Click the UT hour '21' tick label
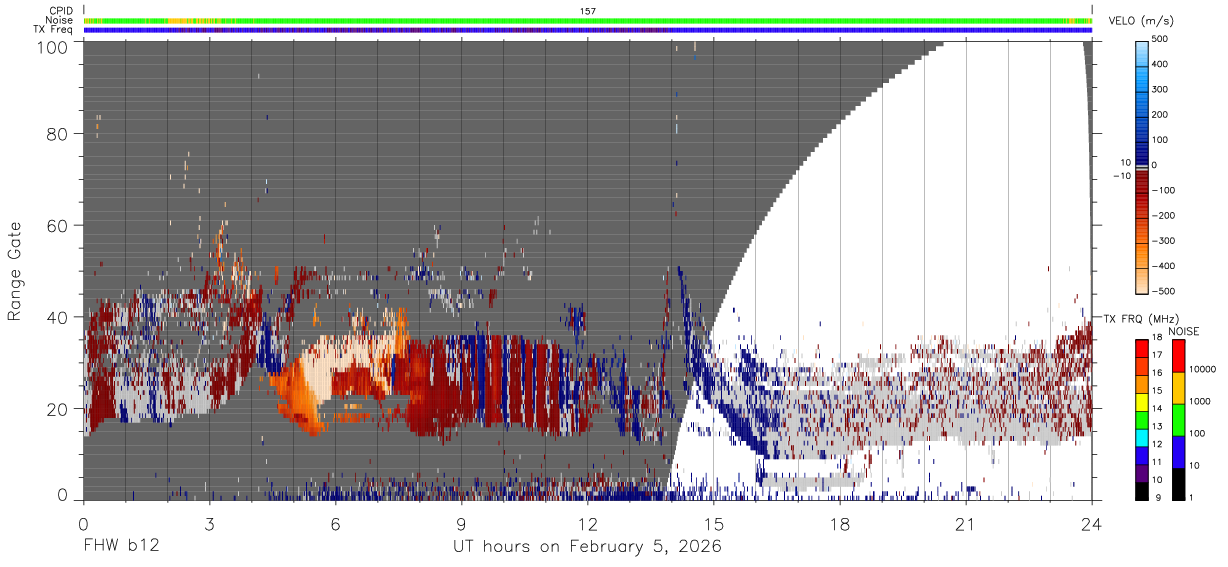Viewport: 1228px width, 567px height. [x=966, y=523]
